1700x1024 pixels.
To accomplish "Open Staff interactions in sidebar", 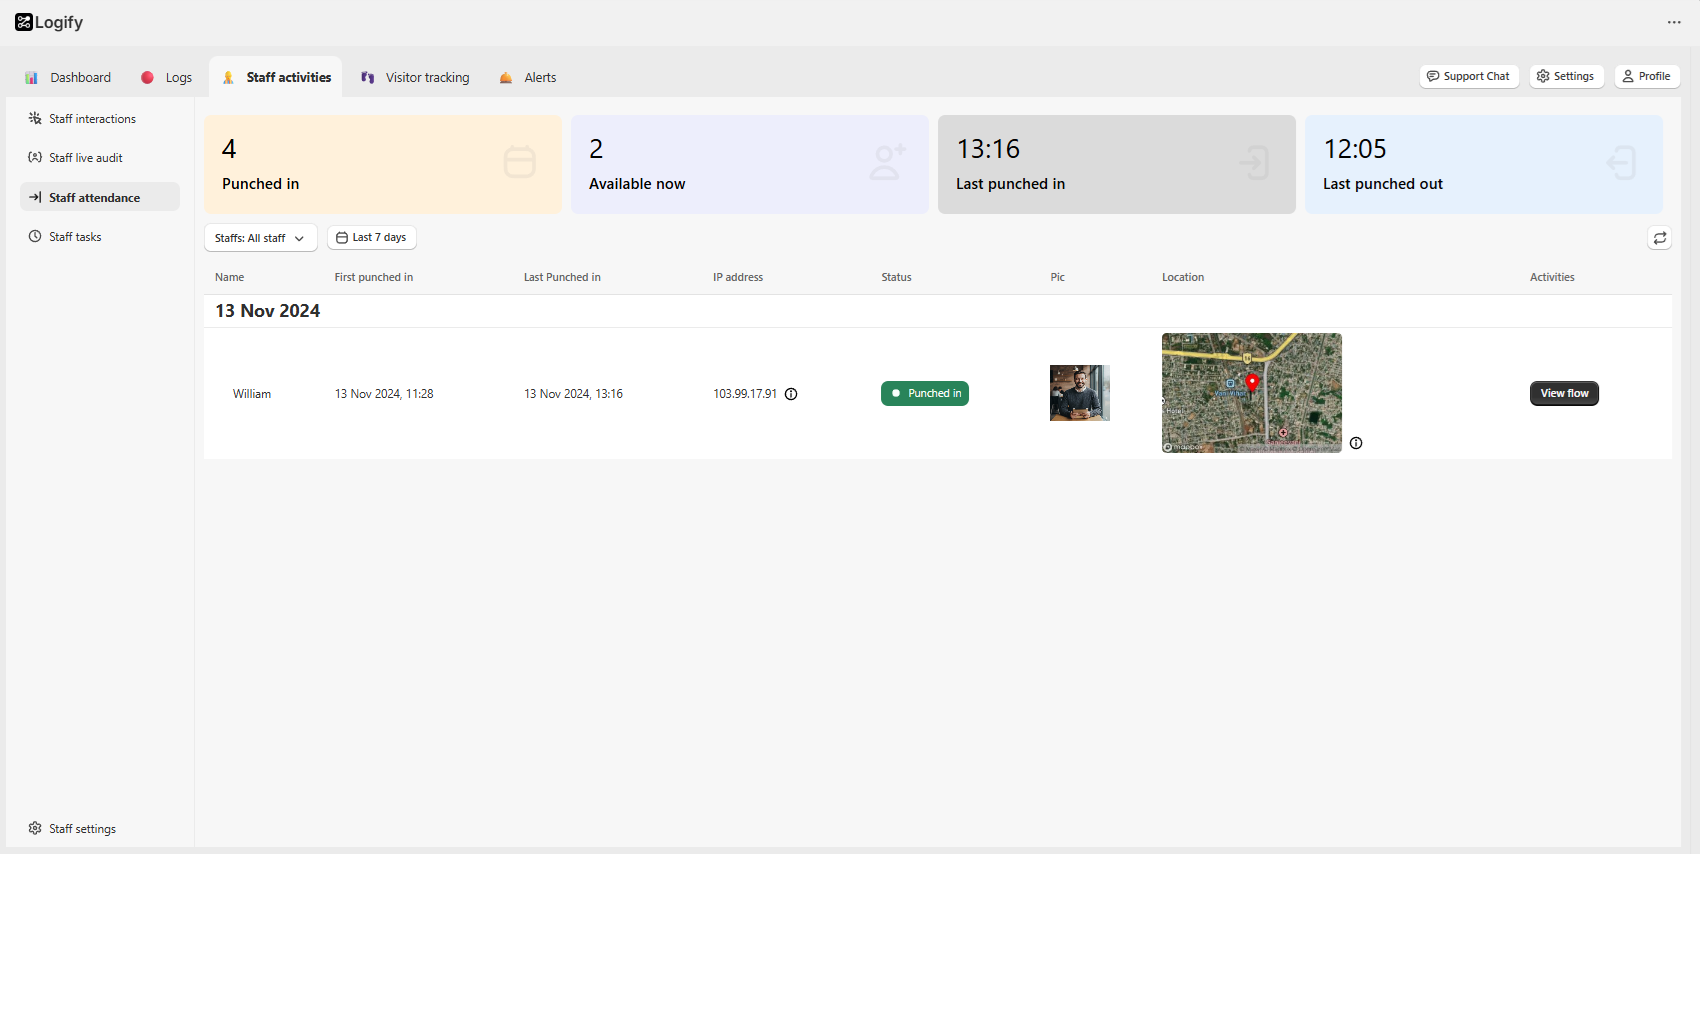I will (x=100, y=118).
